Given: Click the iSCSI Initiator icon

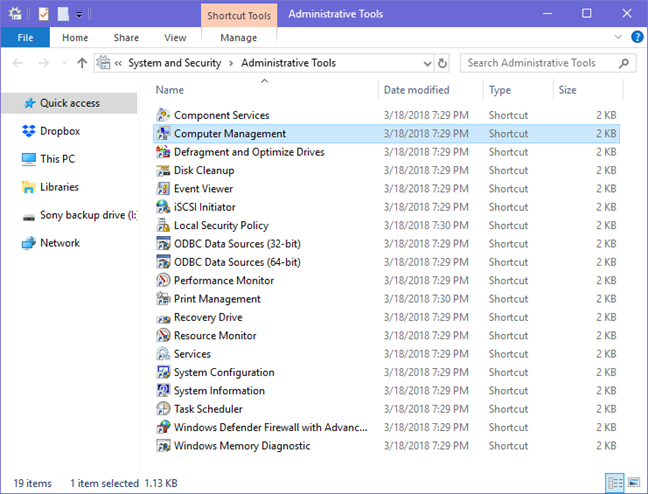Looking at the screenshot, I should click(163, 207).
